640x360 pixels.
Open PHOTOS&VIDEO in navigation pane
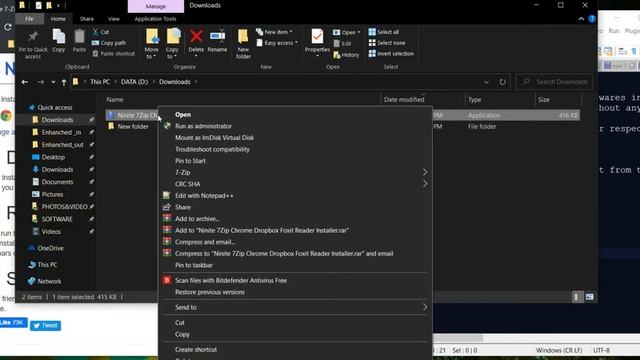(64, 207)
